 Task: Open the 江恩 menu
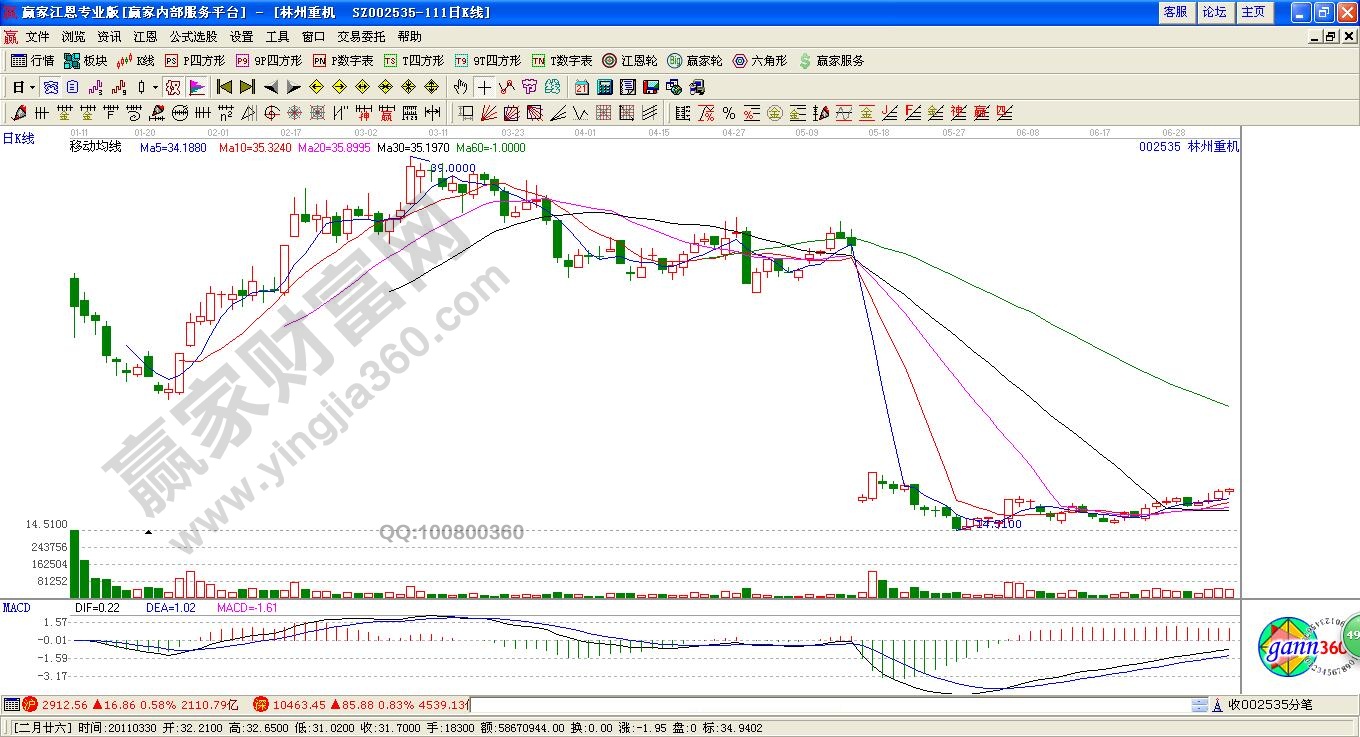145,37
